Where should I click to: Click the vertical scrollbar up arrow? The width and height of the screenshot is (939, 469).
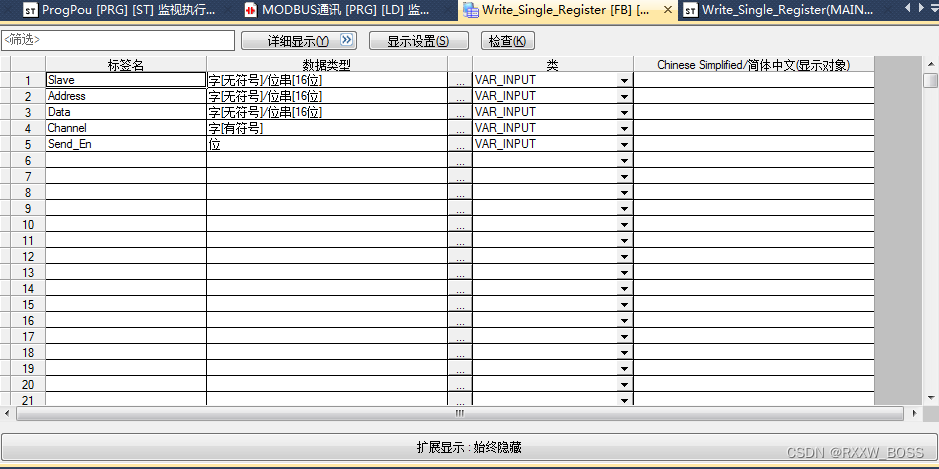tap(931, 64)
